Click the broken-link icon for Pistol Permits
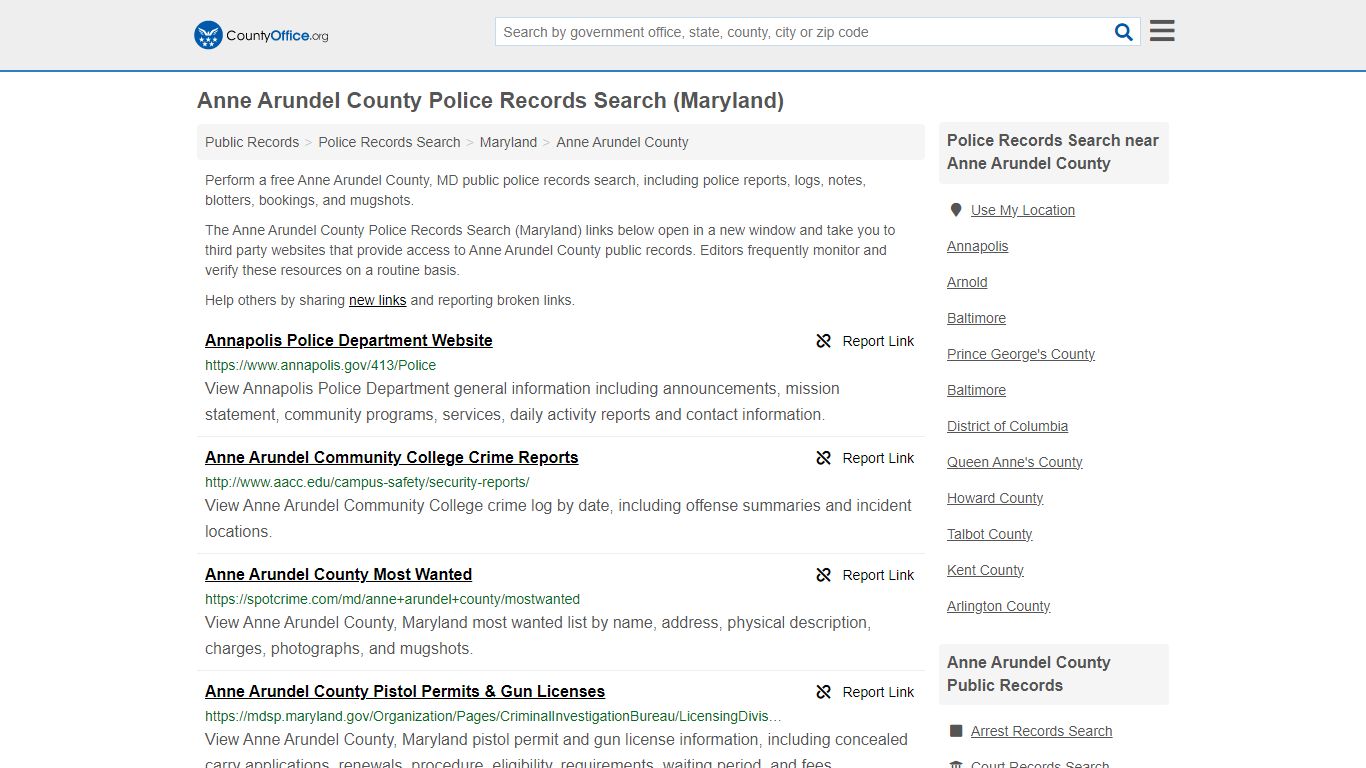This screenshot has height=768, width=1366. point(823,692)
